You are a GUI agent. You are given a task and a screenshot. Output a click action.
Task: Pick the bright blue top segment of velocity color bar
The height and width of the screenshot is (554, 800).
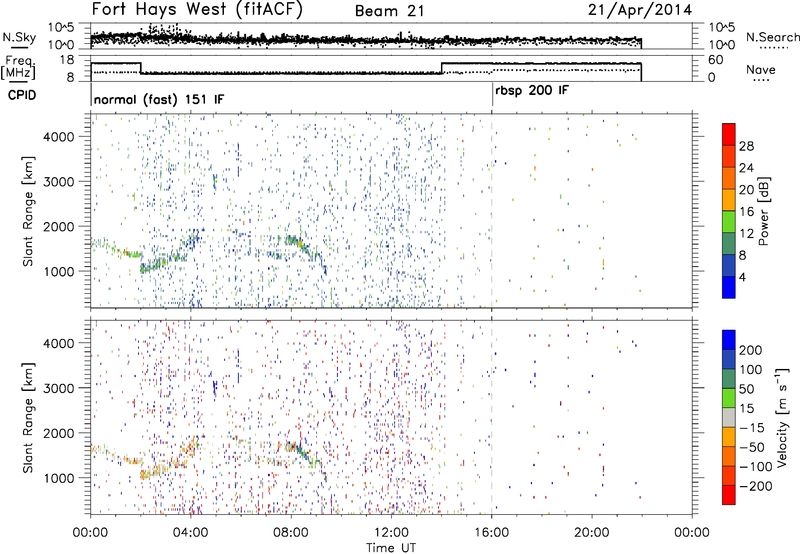tap(729, 340)
